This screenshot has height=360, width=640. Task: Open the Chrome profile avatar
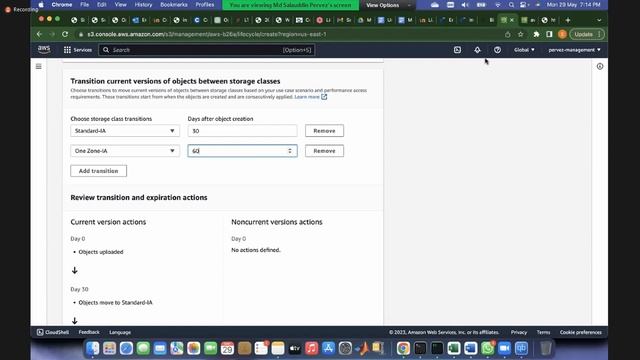(x=562, y=34)
